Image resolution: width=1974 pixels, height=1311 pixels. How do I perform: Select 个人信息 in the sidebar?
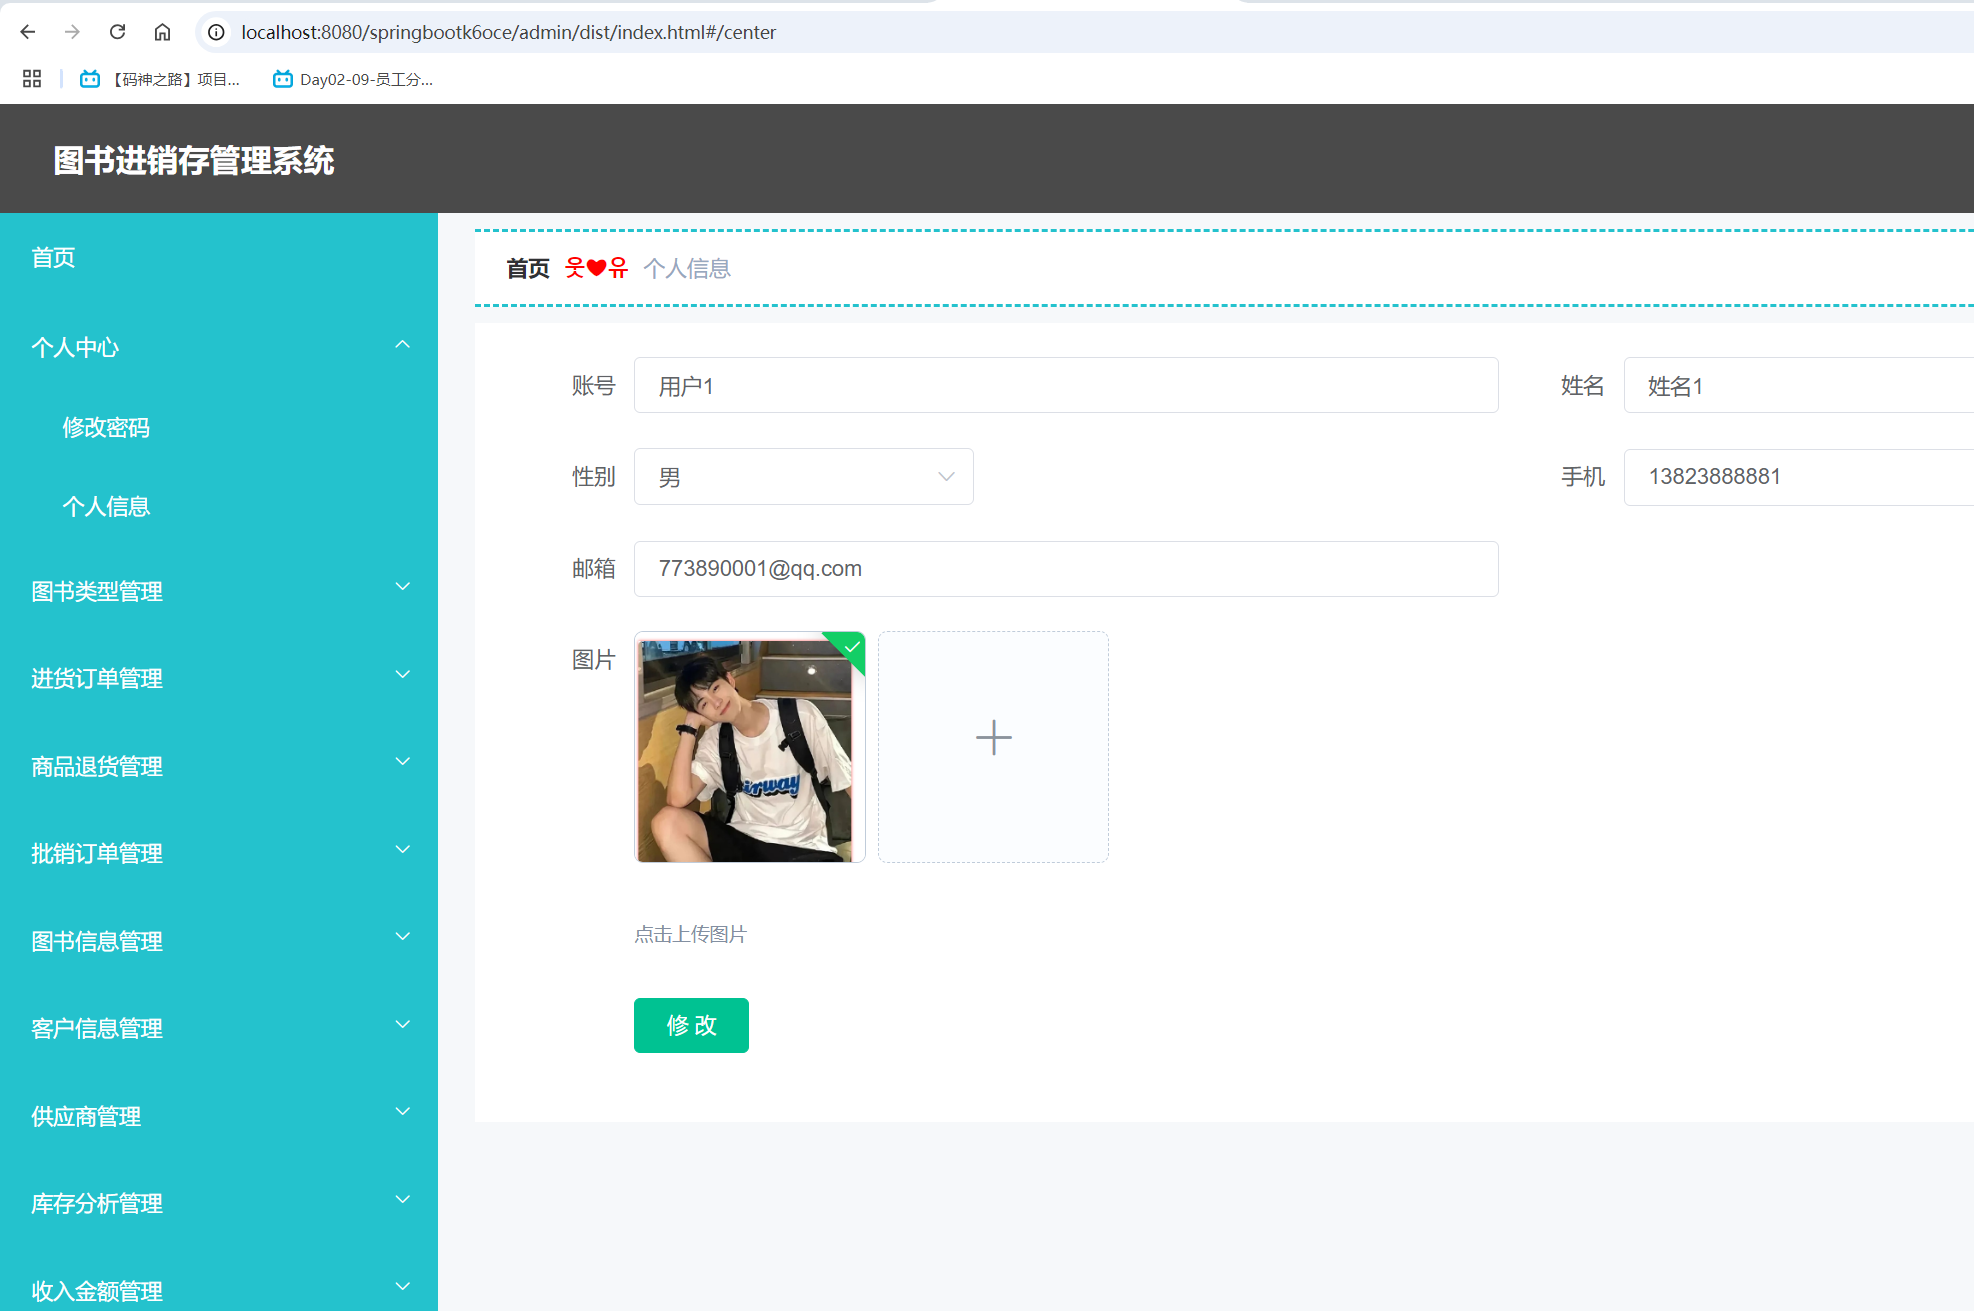coord(106,506)
